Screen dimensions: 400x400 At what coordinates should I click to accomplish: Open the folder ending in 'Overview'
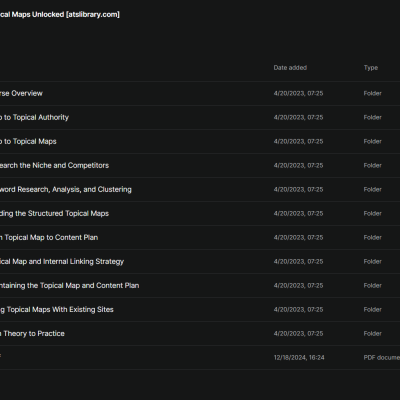[21, 93]
